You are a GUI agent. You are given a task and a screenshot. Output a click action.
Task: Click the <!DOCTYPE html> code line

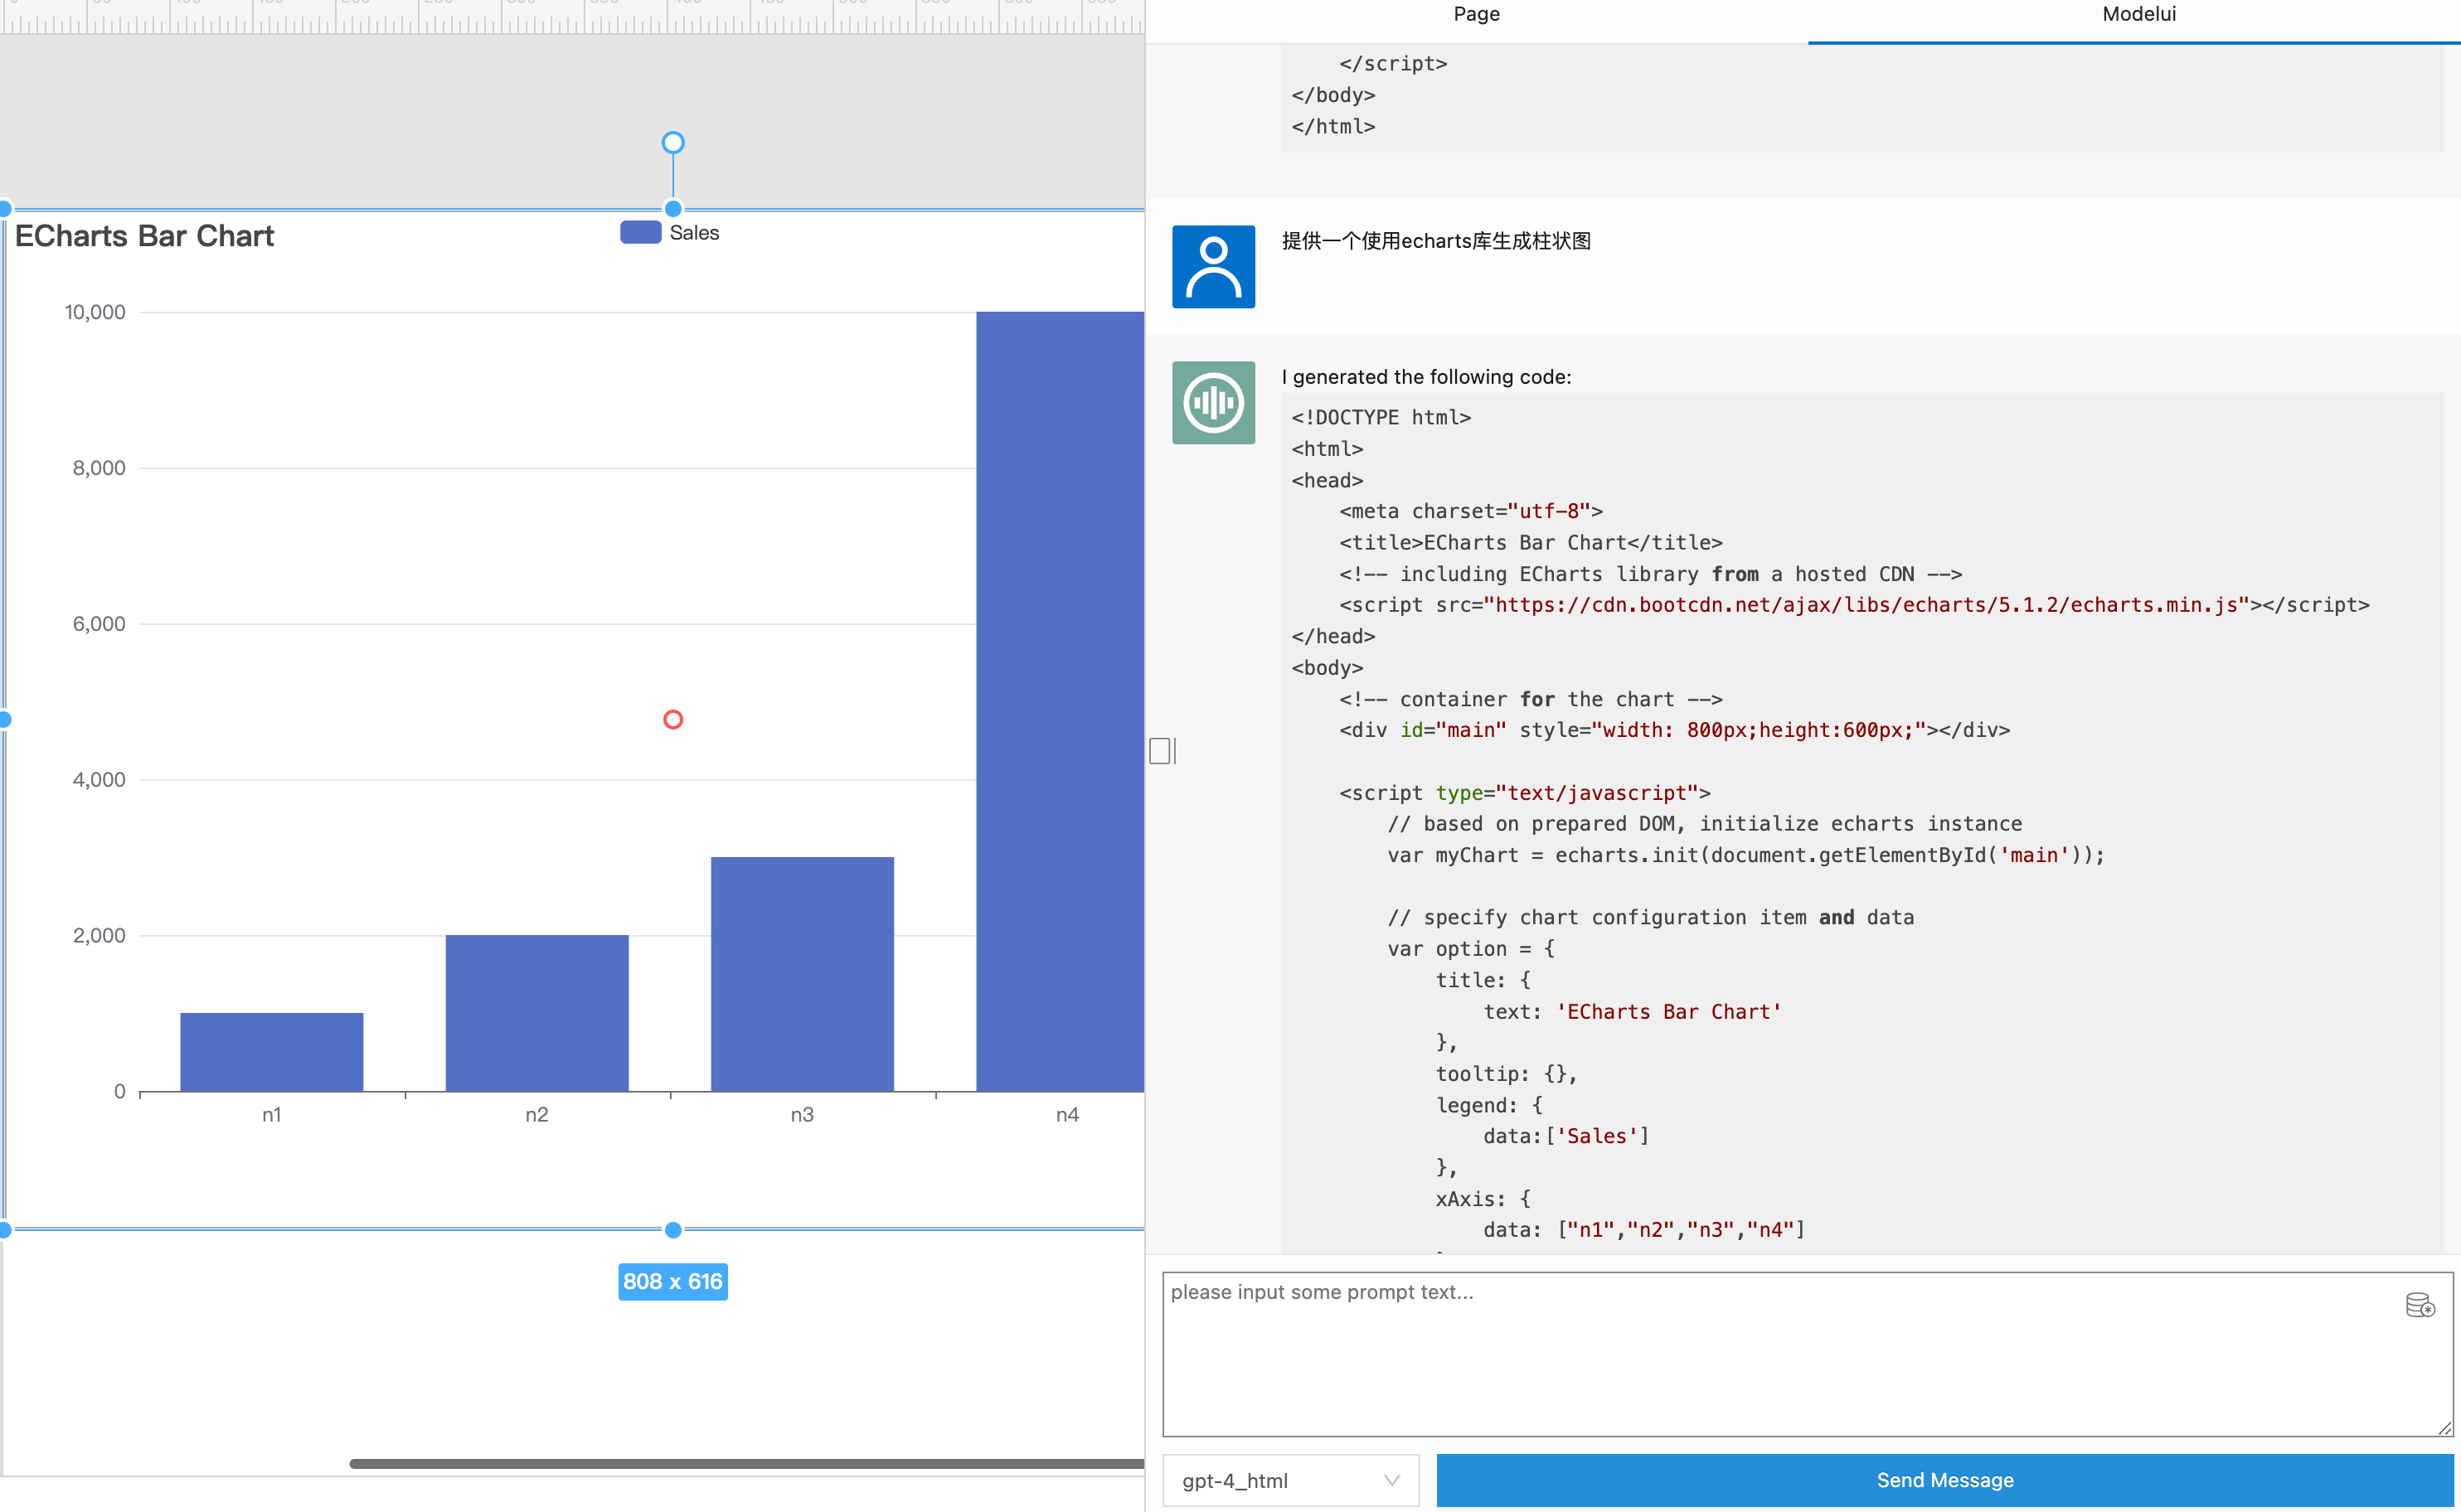[x=1381, y=418]
